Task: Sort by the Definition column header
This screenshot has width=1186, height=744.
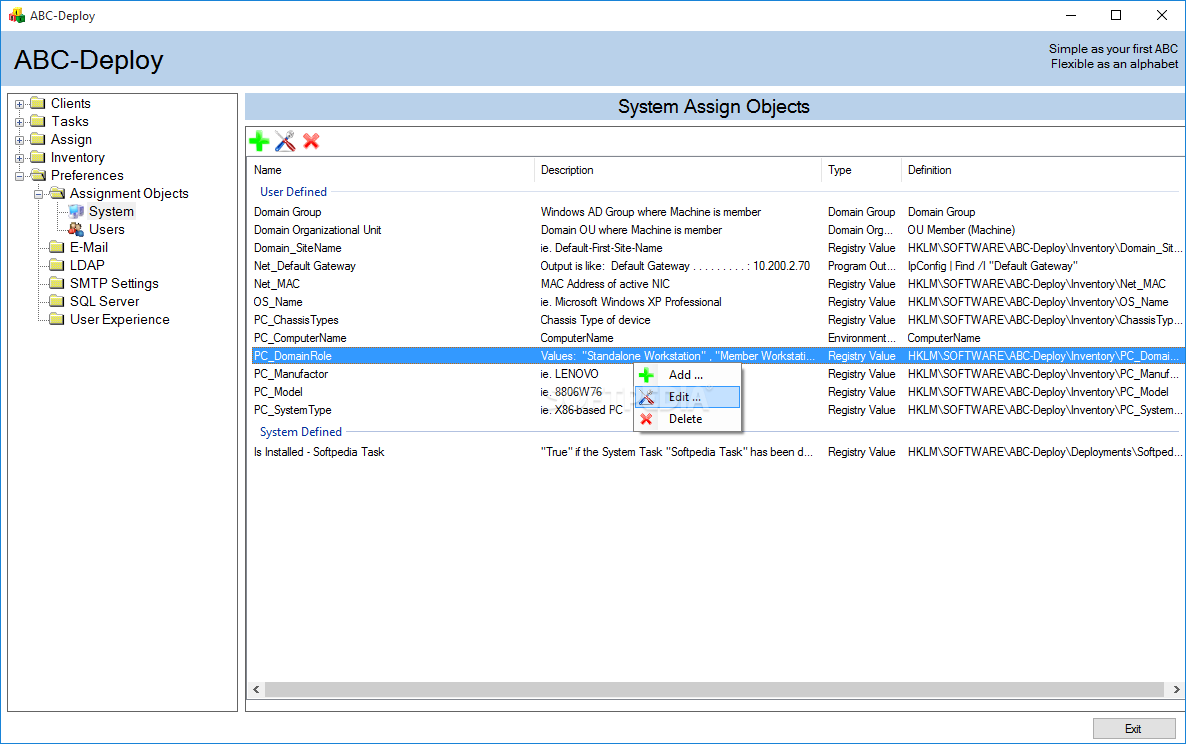Action: (x=1043, y=170)
